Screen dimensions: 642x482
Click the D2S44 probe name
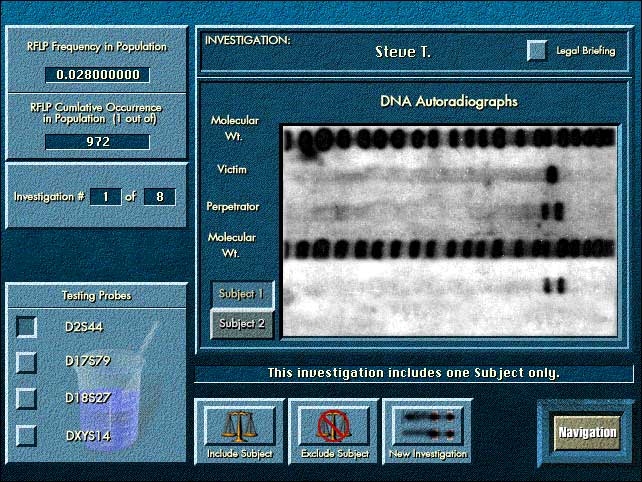(x=84, y=327)
